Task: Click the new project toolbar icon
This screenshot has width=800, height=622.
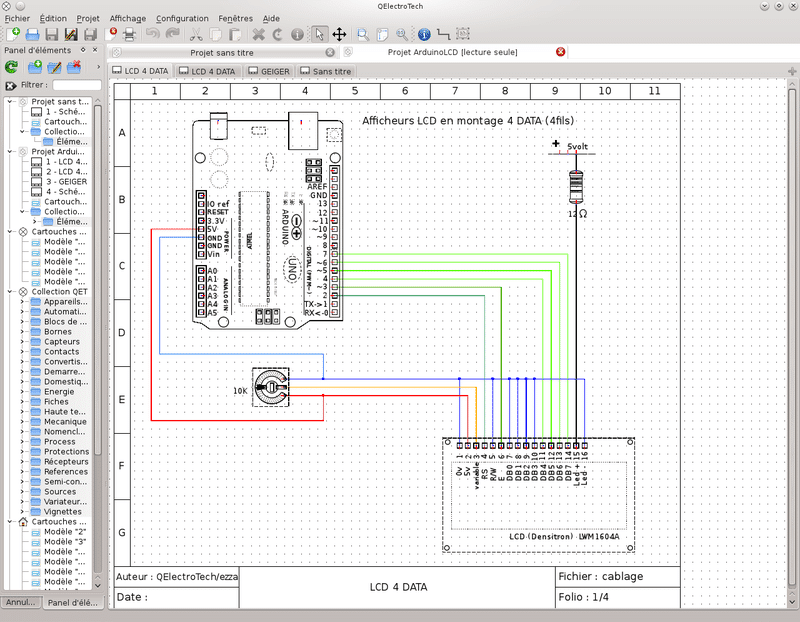Action: coord(12,34)
